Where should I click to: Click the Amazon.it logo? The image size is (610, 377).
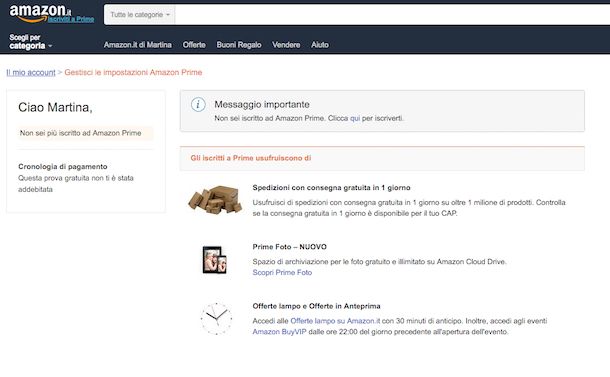40,12
